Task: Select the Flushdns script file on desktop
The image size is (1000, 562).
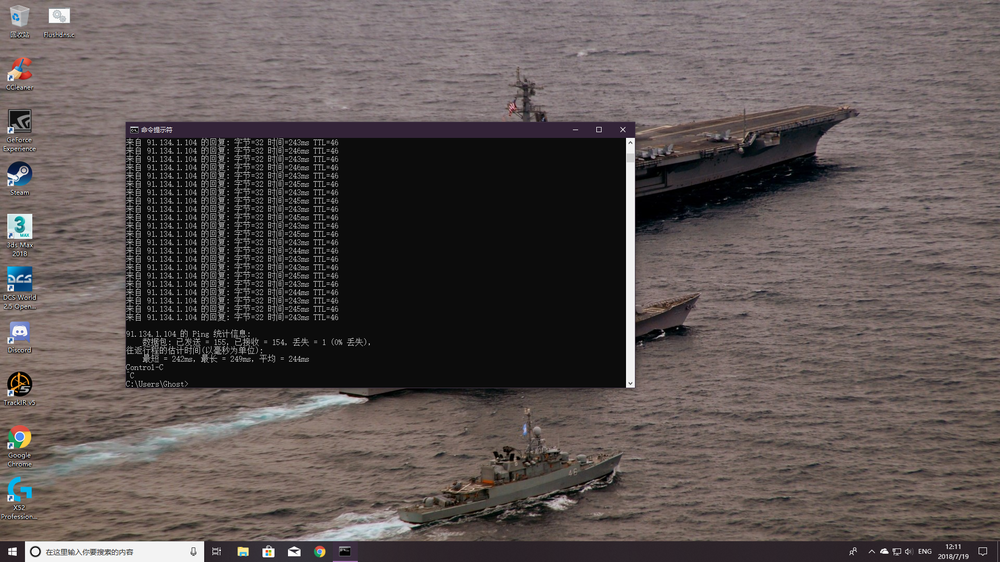Action: (59, 20)
